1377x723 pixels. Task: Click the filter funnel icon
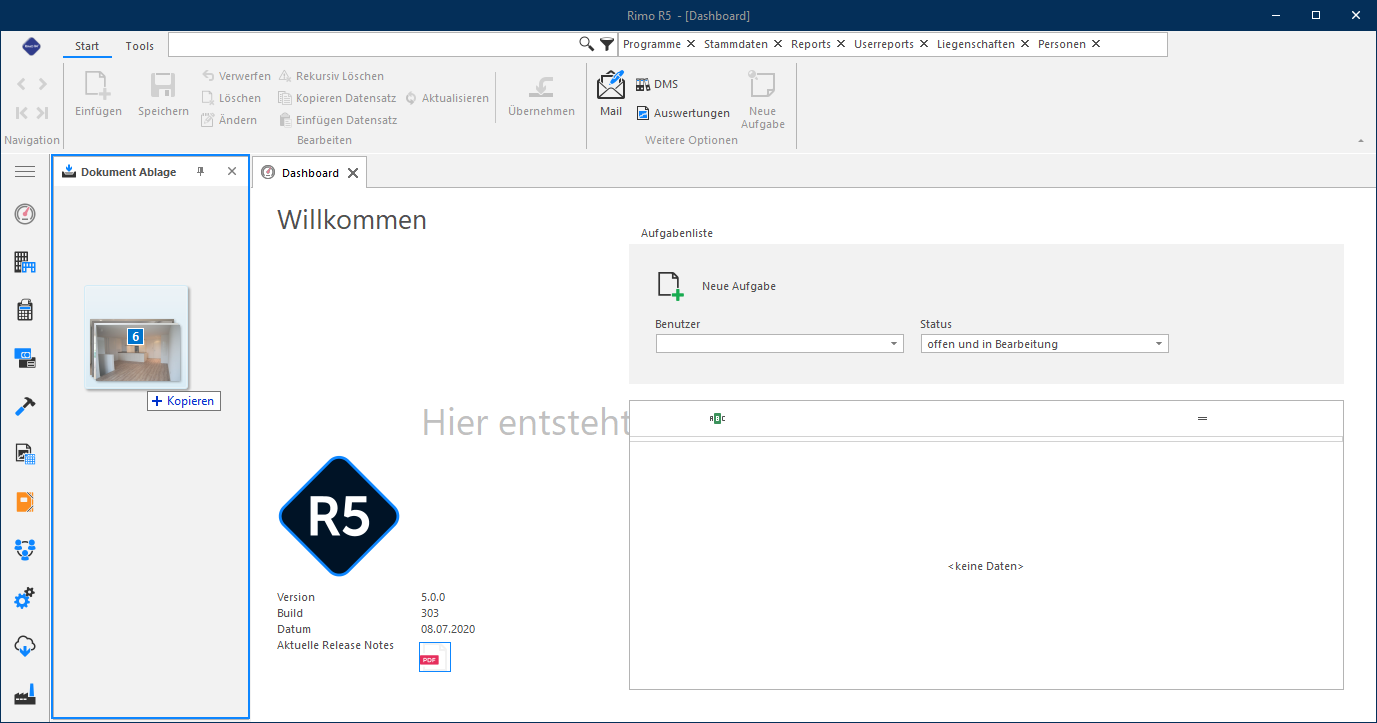pyautogui.click(x=607, y=44)
